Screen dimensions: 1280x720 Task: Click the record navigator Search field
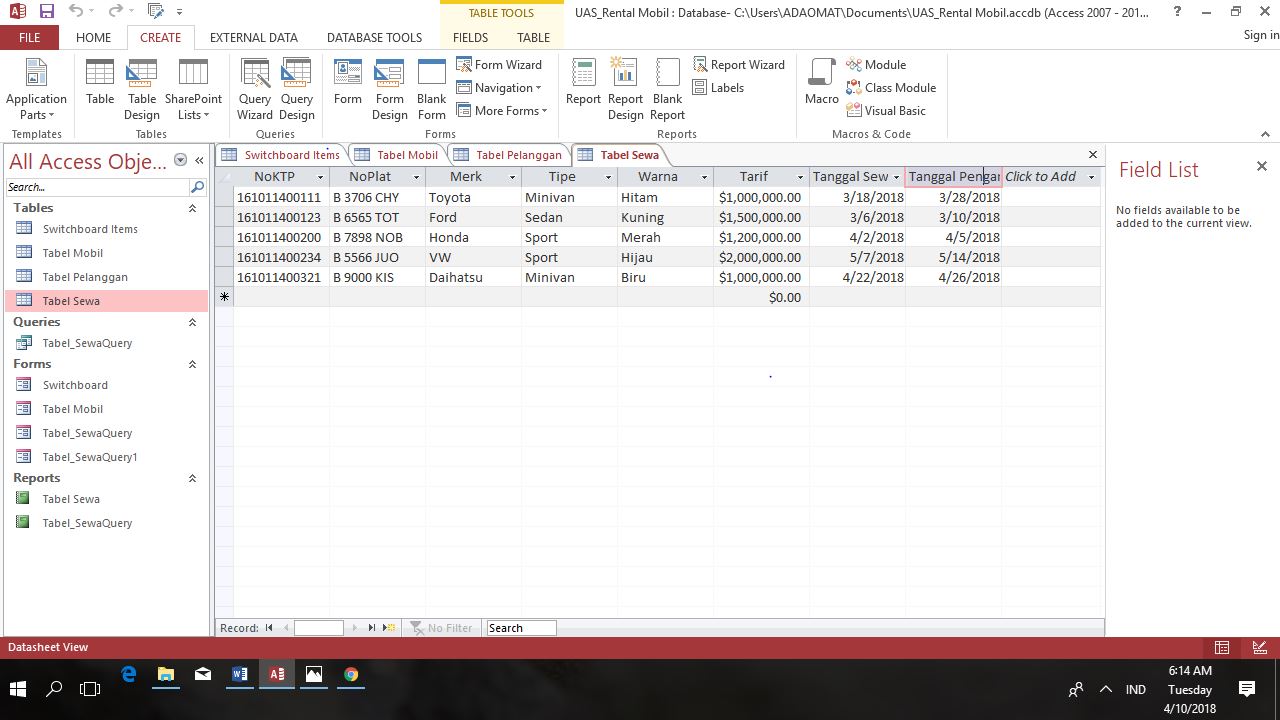(x=521, y=628)
